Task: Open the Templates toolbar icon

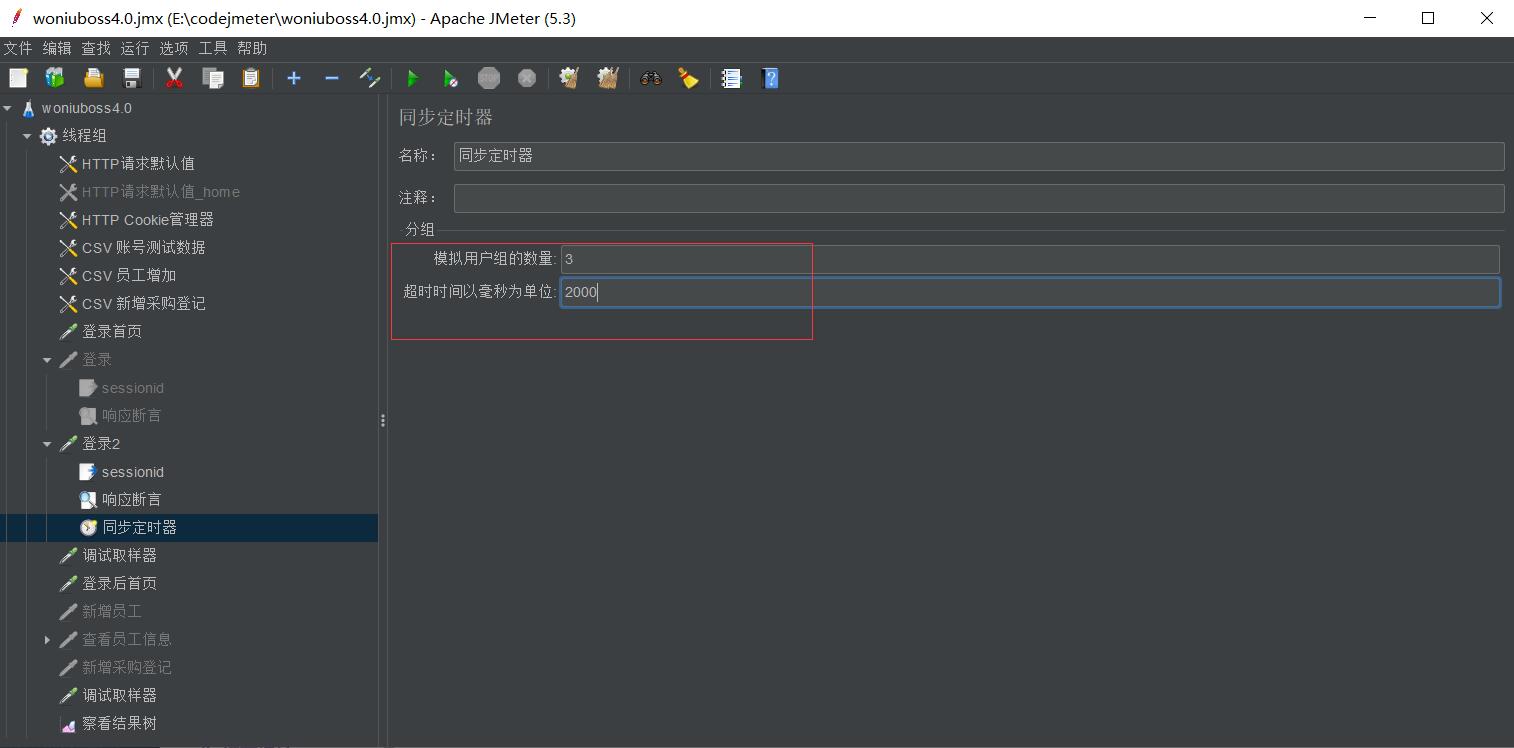Action: coord(55,78)
